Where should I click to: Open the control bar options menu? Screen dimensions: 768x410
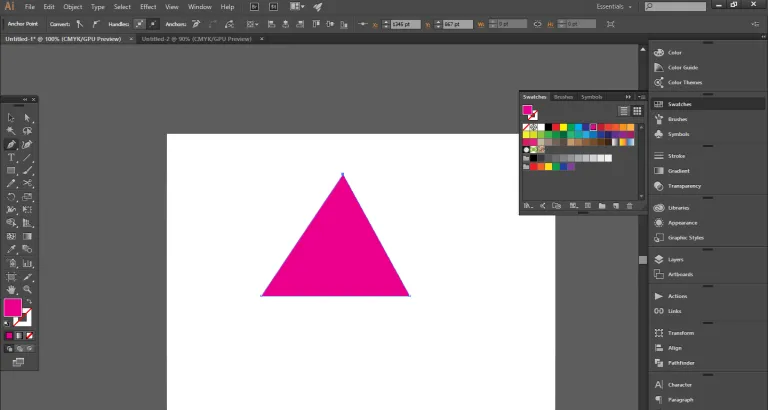pyautogui.click(x=755, y=24)
